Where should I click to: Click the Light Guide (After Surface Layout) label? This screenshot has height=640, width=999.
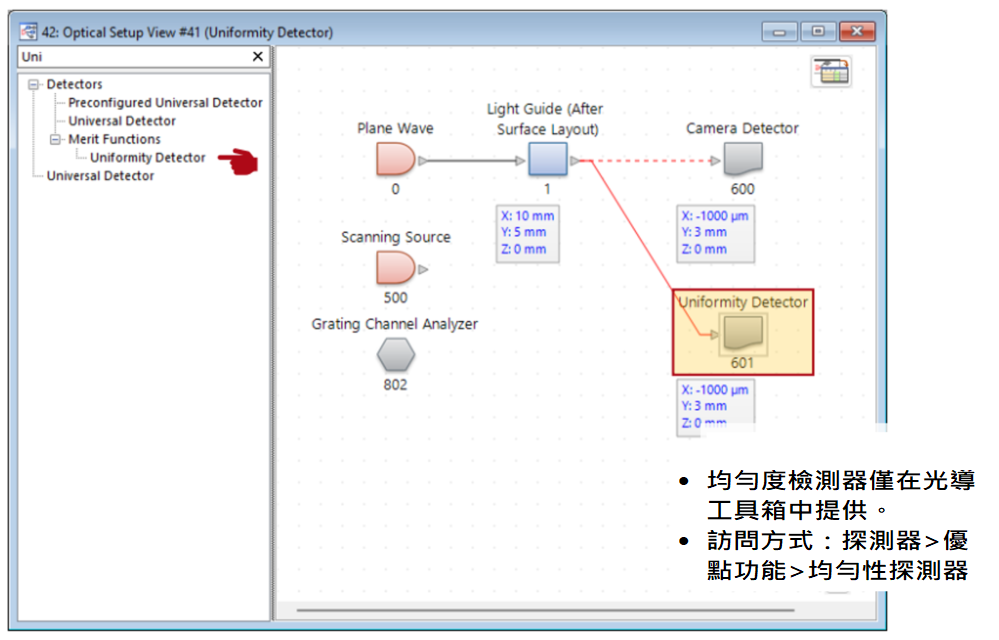pyautogui.click(x=547, y=119)
